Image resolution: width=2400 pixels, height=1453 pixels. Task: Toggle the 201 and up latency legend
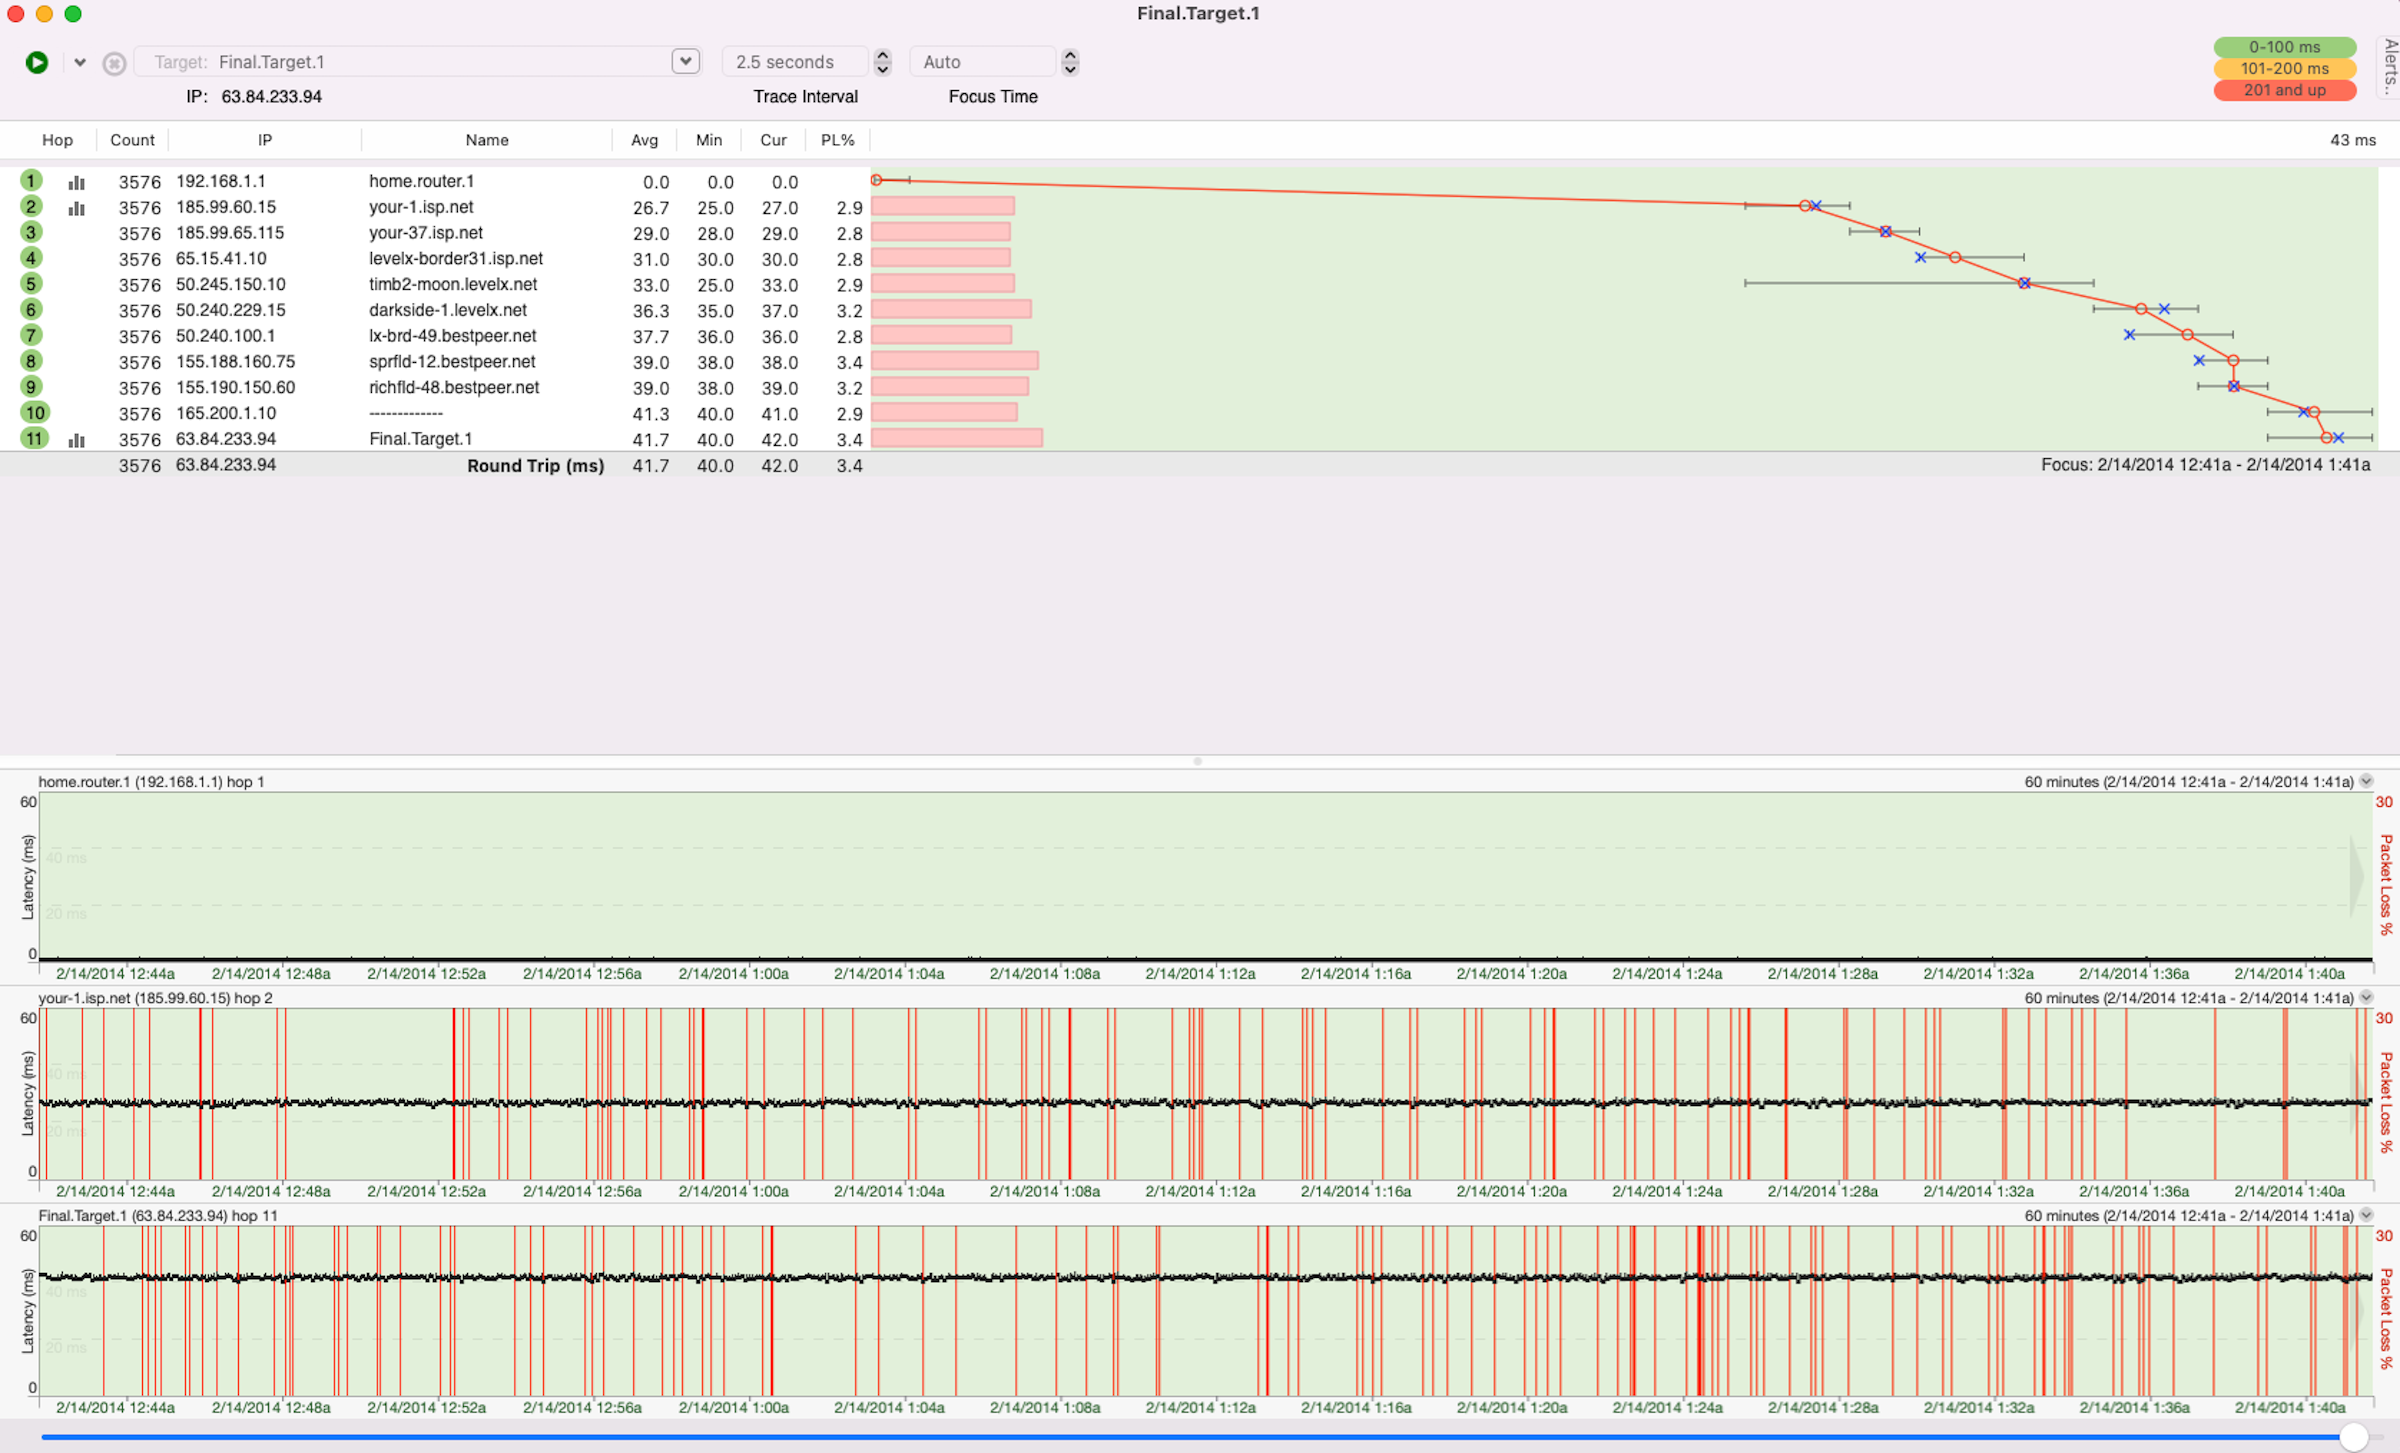click(x=2285, y=90)
